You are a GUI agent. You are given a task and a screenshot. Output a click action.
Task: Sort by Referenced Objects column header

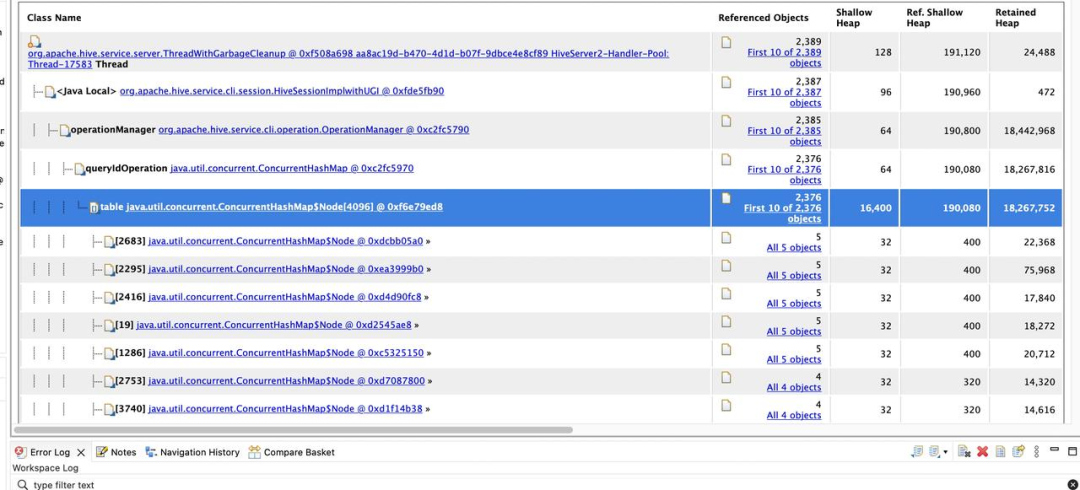tap(763, 18)
